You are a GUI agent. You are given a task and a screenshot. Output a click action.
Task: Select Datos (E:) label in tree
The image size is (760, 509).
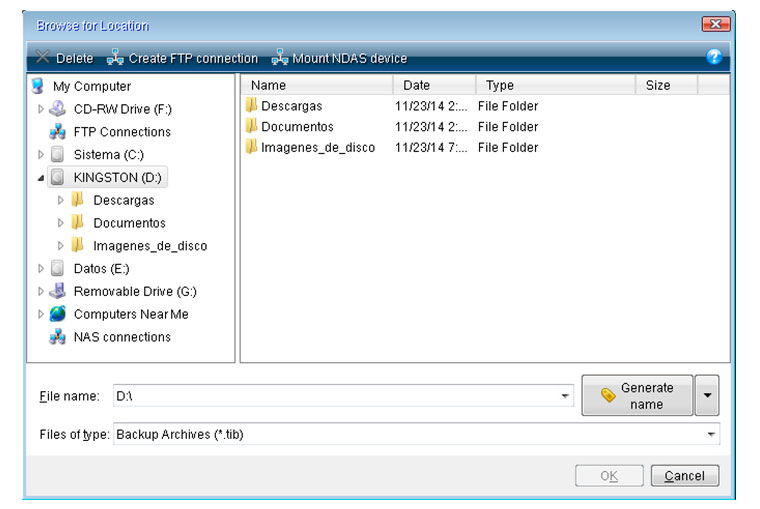[101, 269]
